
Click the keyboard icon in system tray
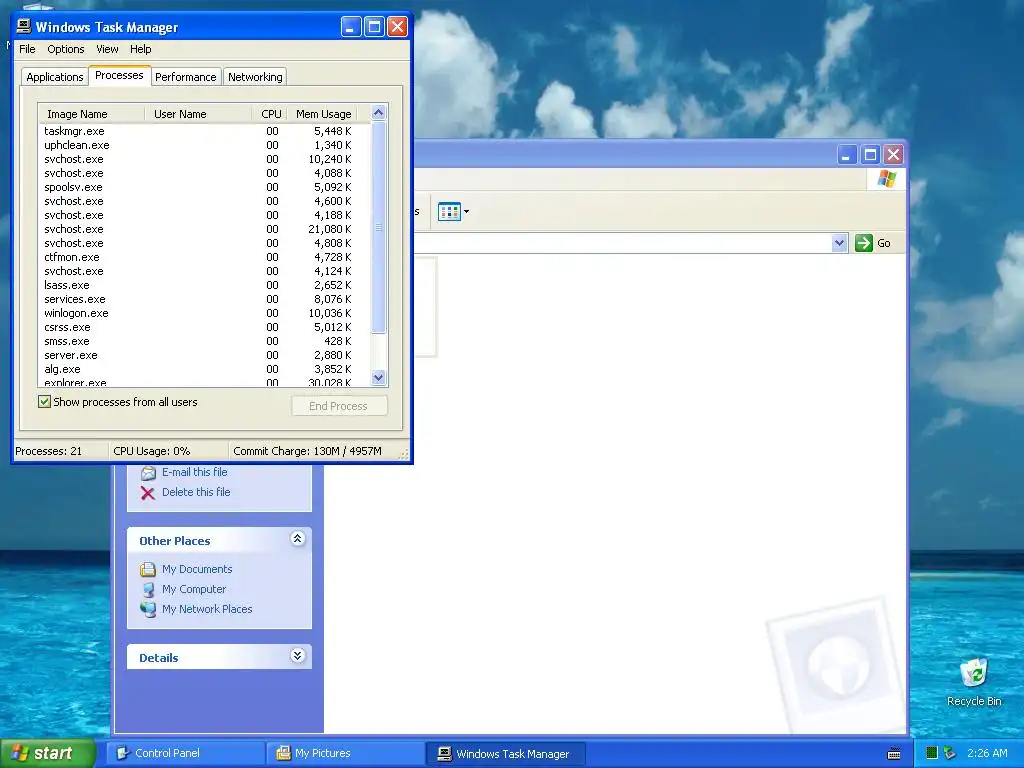(x=894, y=754)
